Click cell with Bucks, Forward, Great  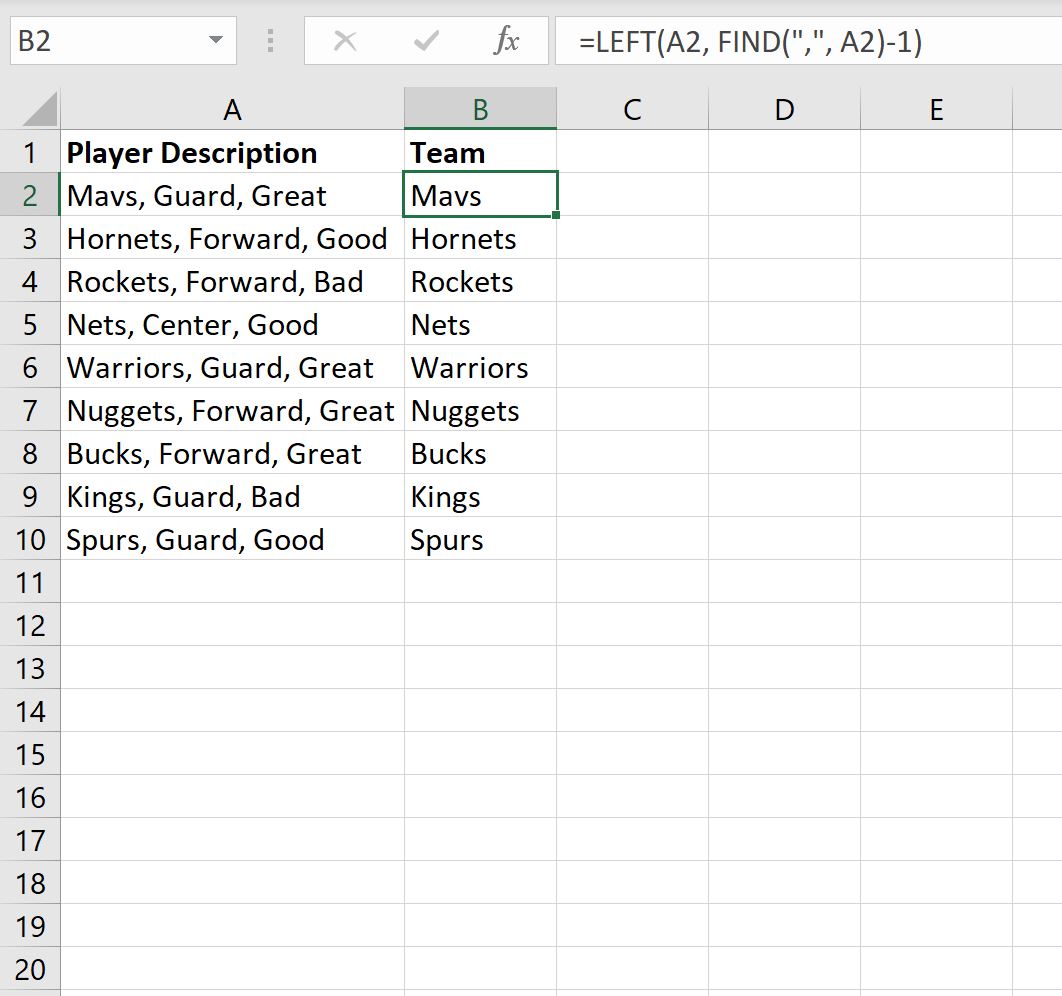232,453
